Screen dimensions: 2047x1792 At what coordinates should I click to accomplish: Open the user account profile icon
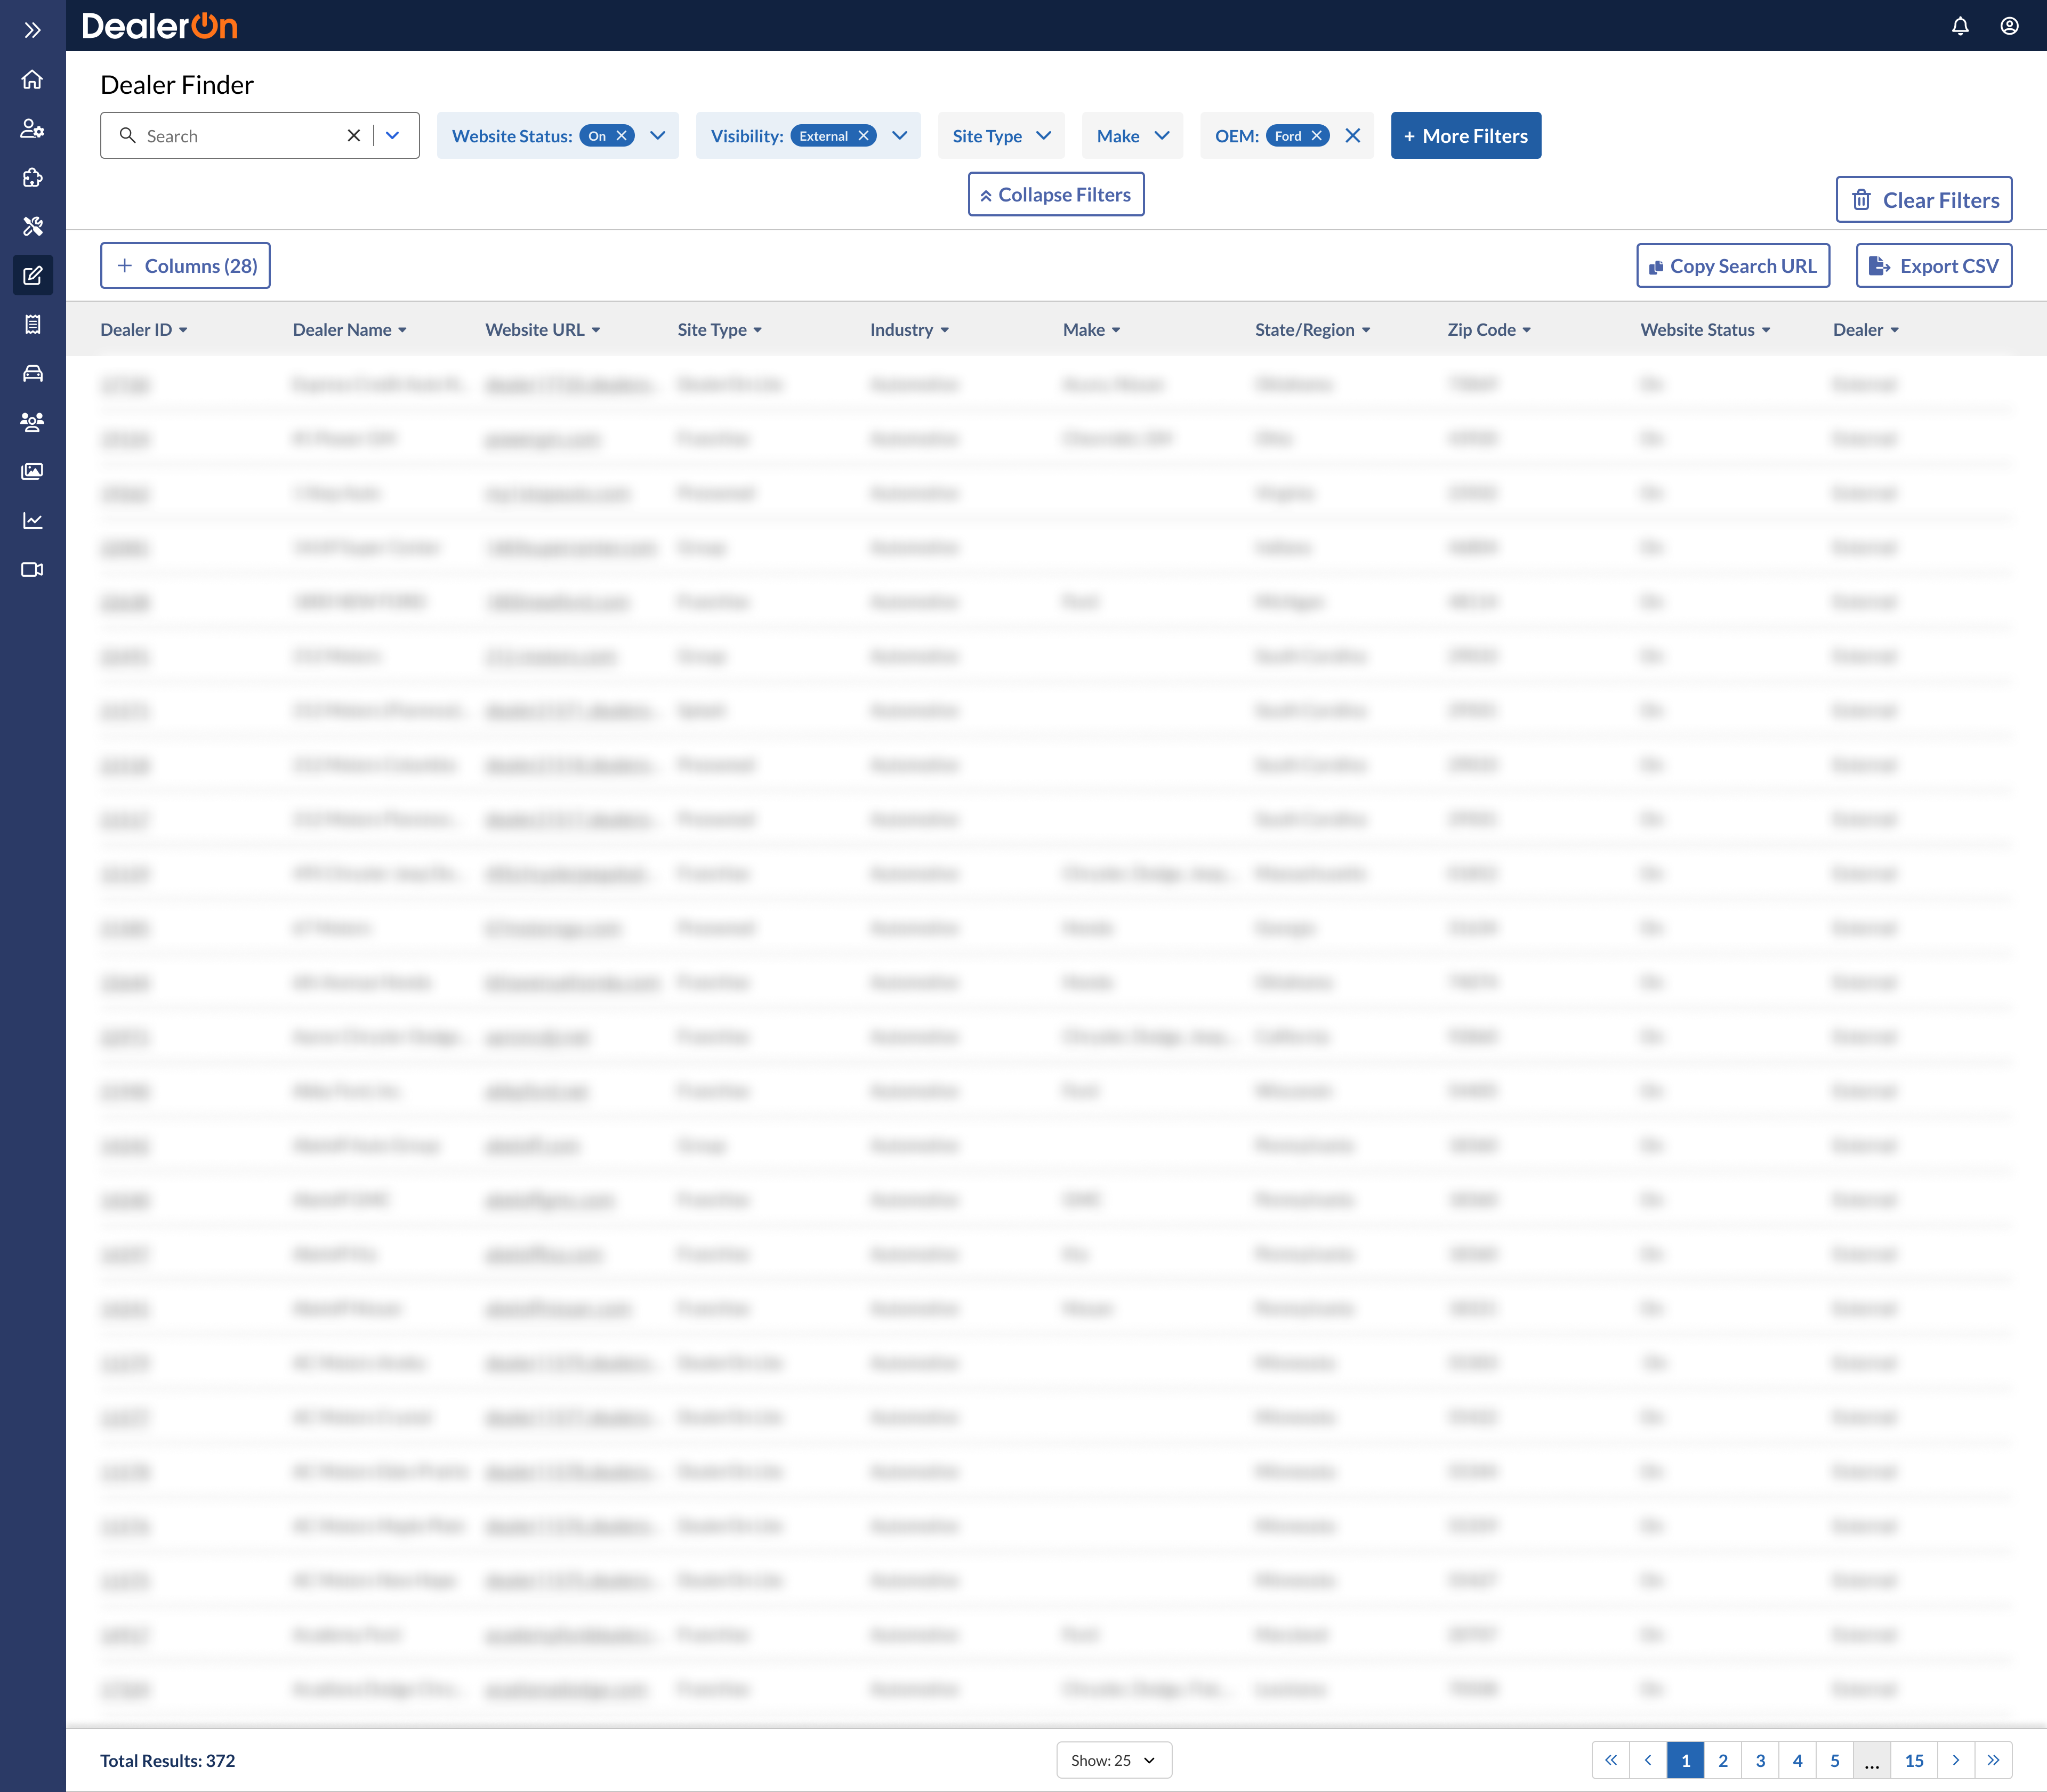[2009, 26]
